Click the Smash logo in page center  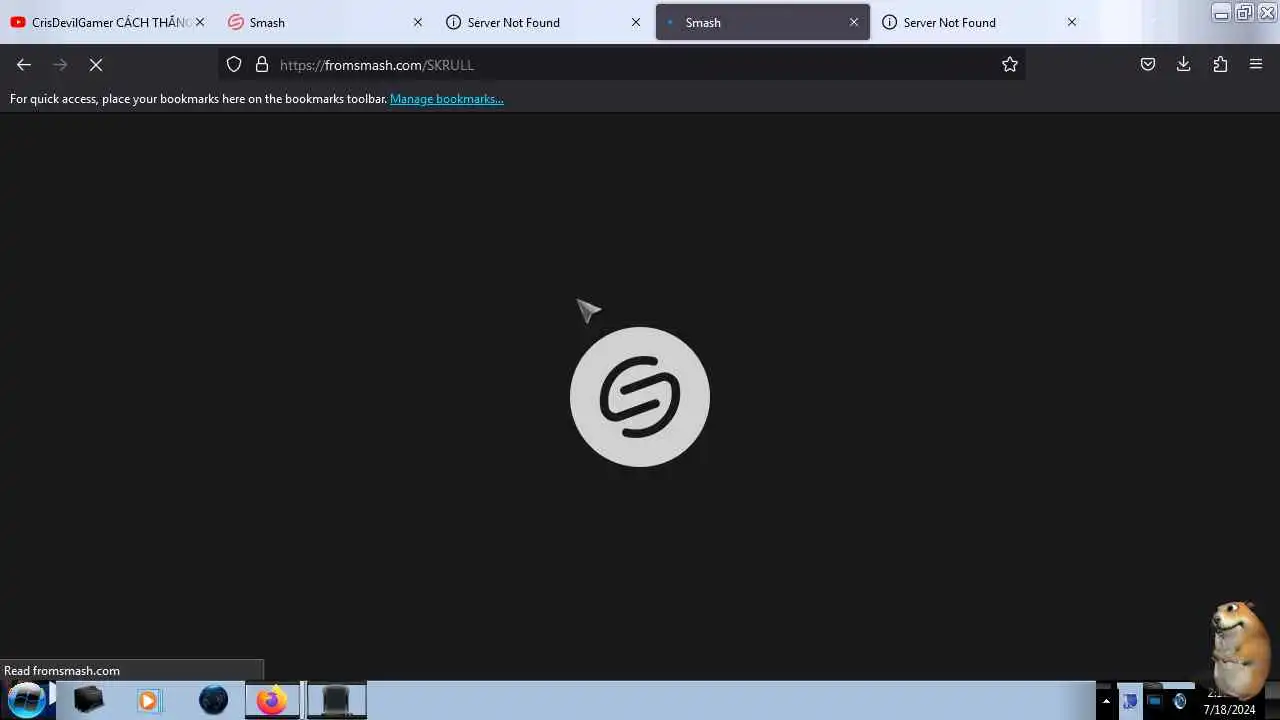pos(640,397)
